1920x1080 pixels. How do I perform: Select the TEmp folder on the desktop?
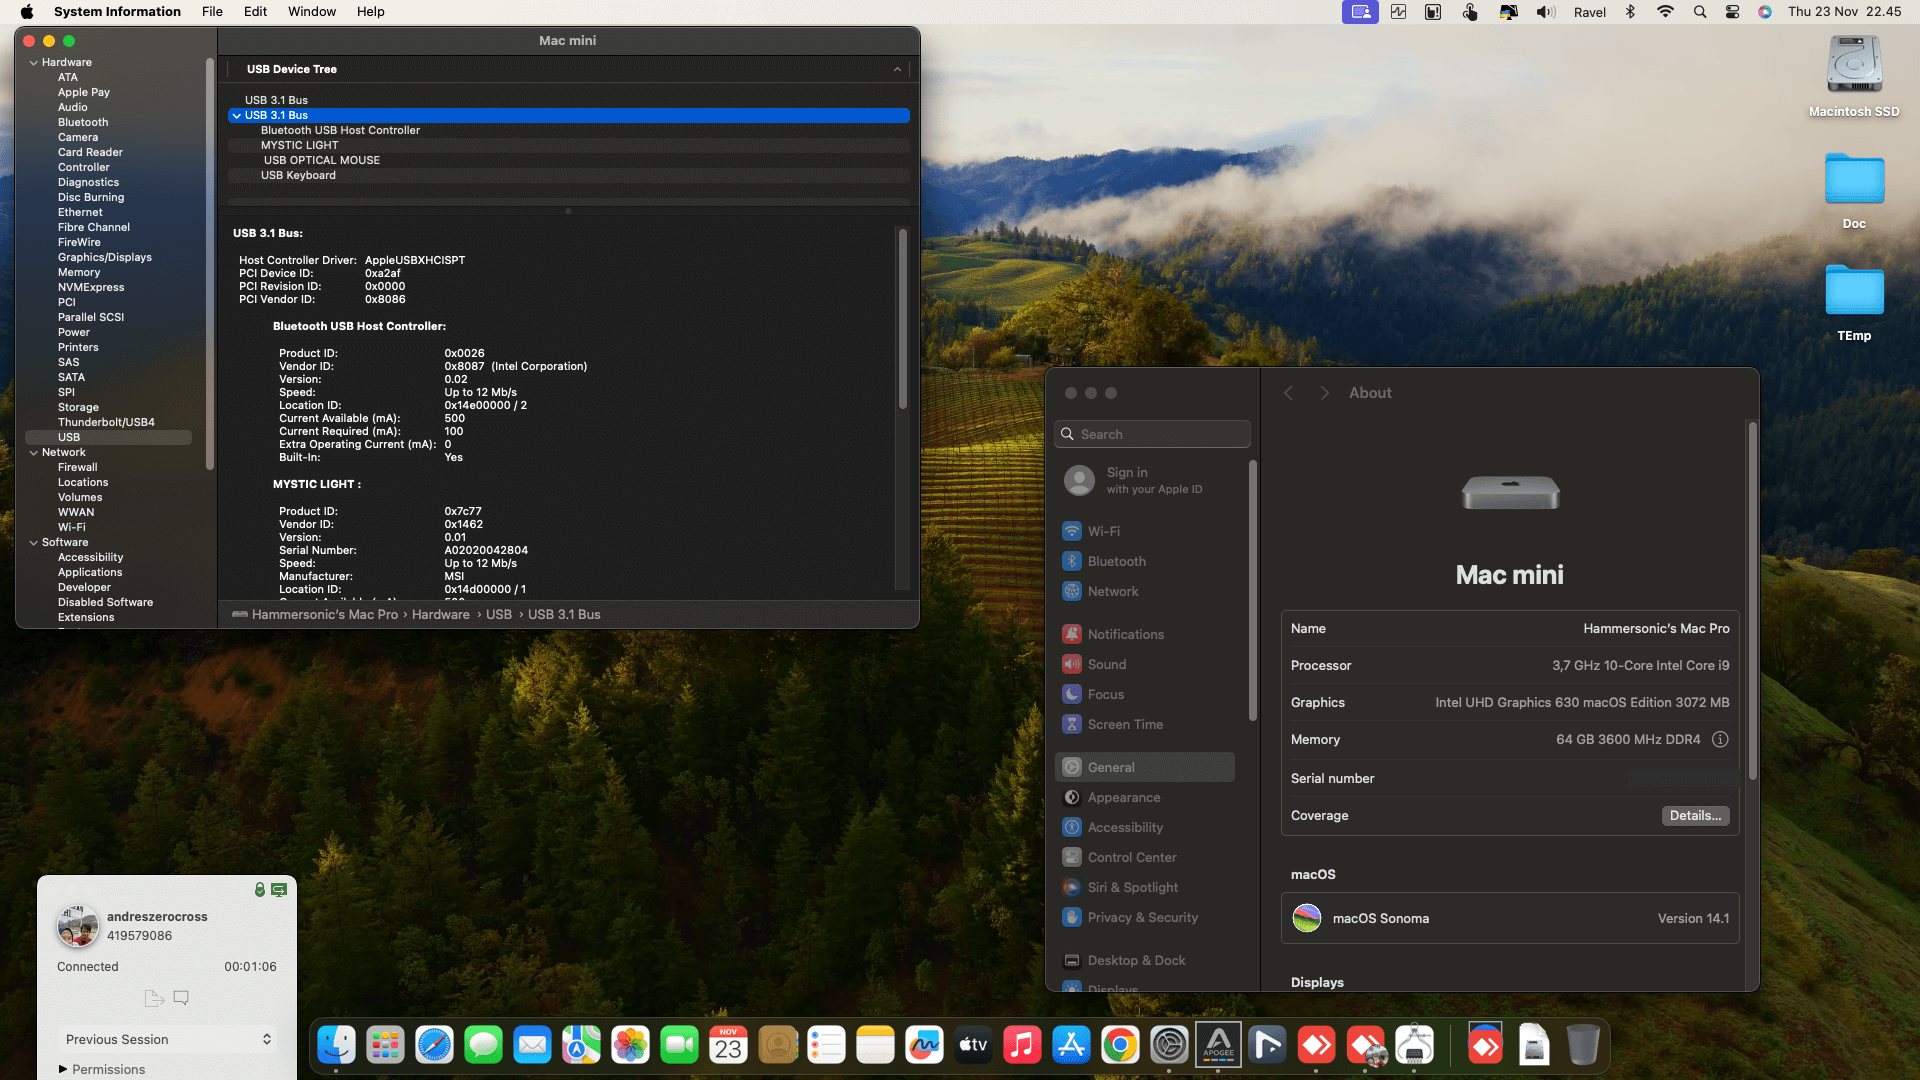(1854, 303)
